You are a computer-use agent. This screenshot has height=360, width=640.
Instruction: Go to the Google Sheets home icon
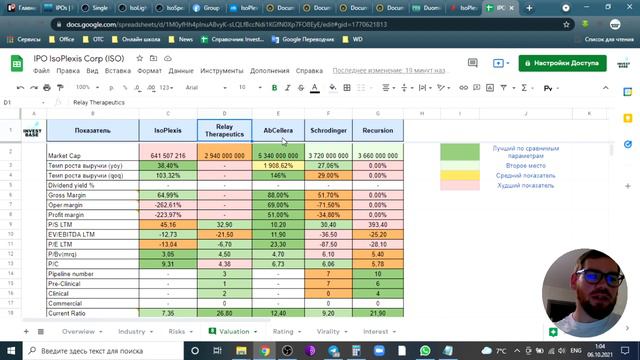17,64
